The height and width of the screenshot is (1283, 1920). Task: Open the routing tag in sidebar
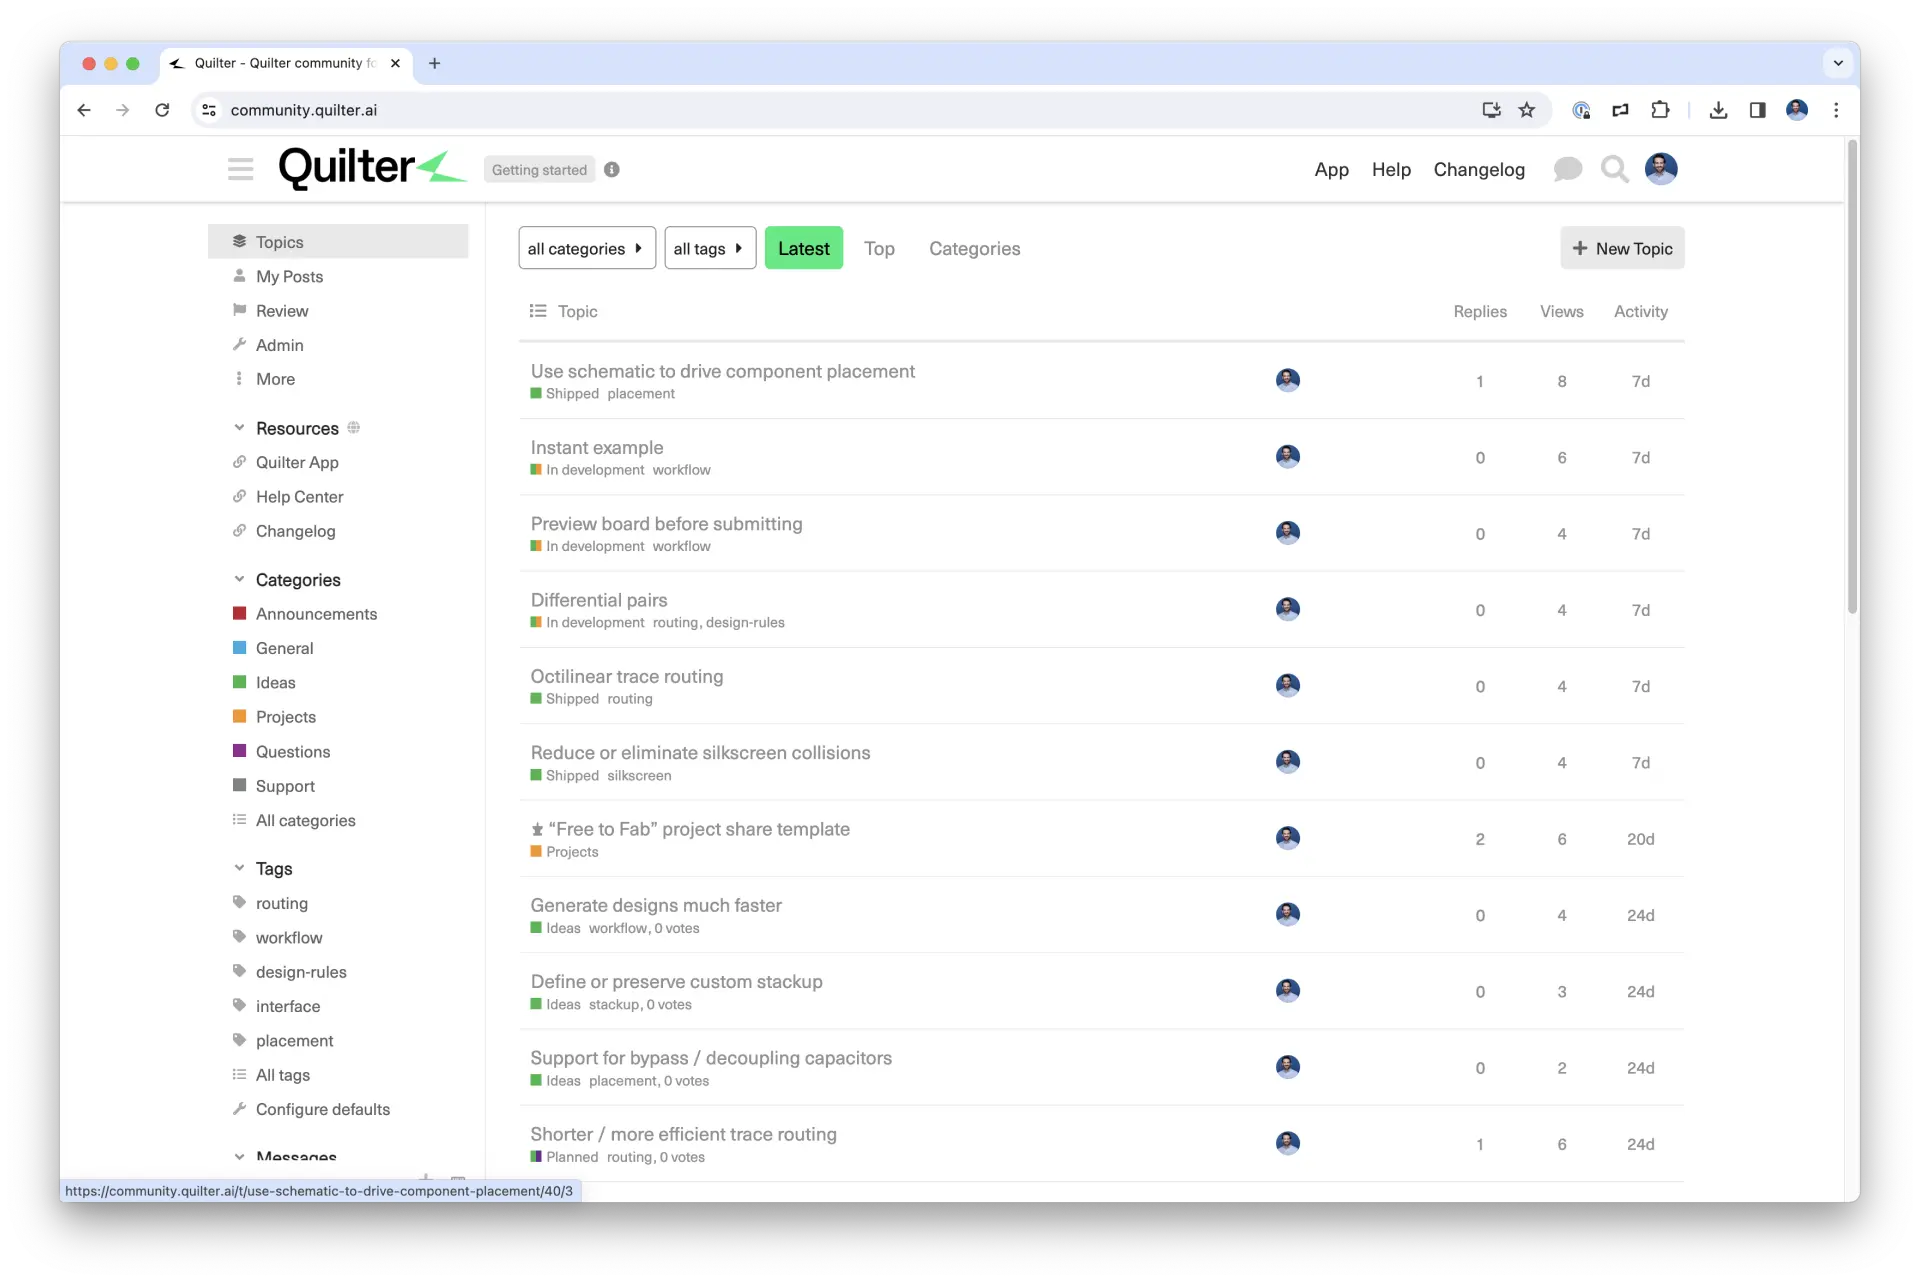[281, 903]
